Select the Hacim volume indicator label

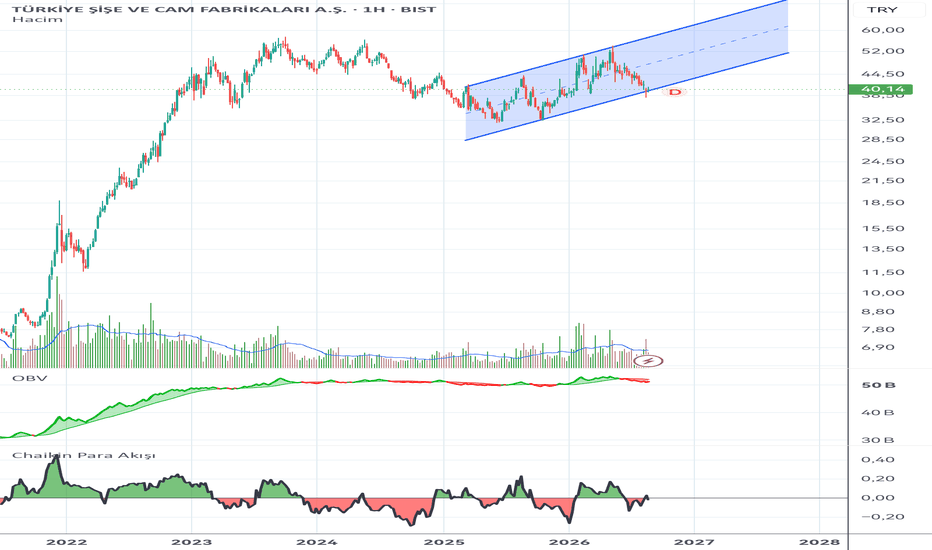click(37, 19)
